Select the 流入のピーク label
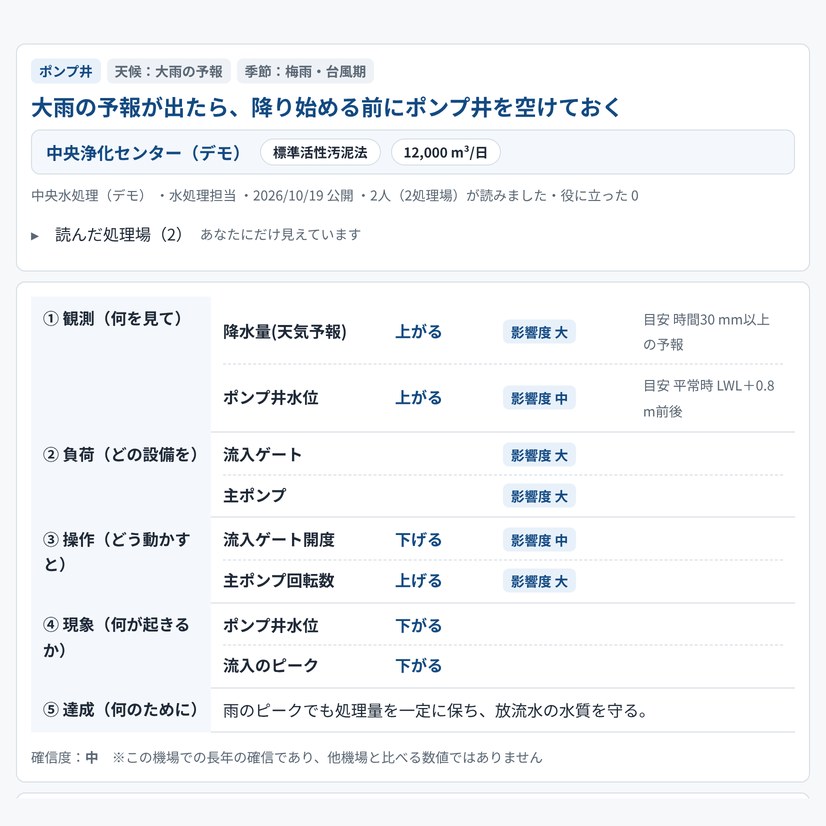 click(x=271, y=665)
